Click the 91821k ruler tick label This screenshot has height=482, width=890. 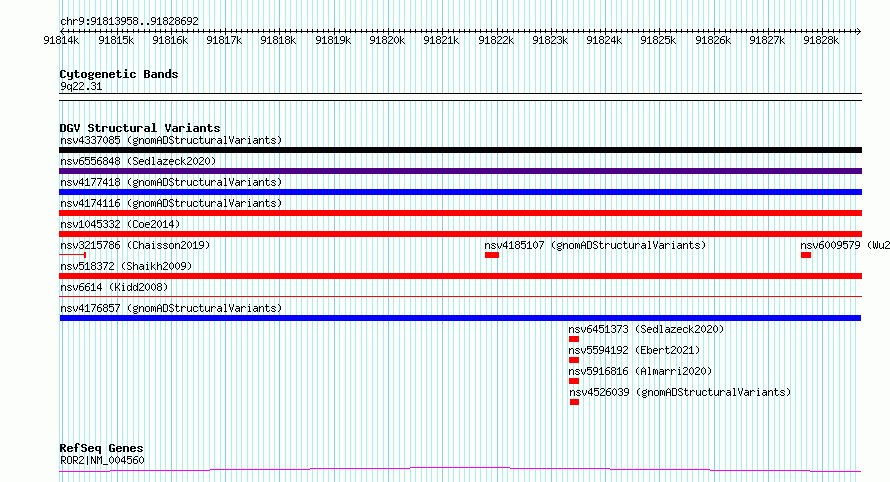coord(441,40)
